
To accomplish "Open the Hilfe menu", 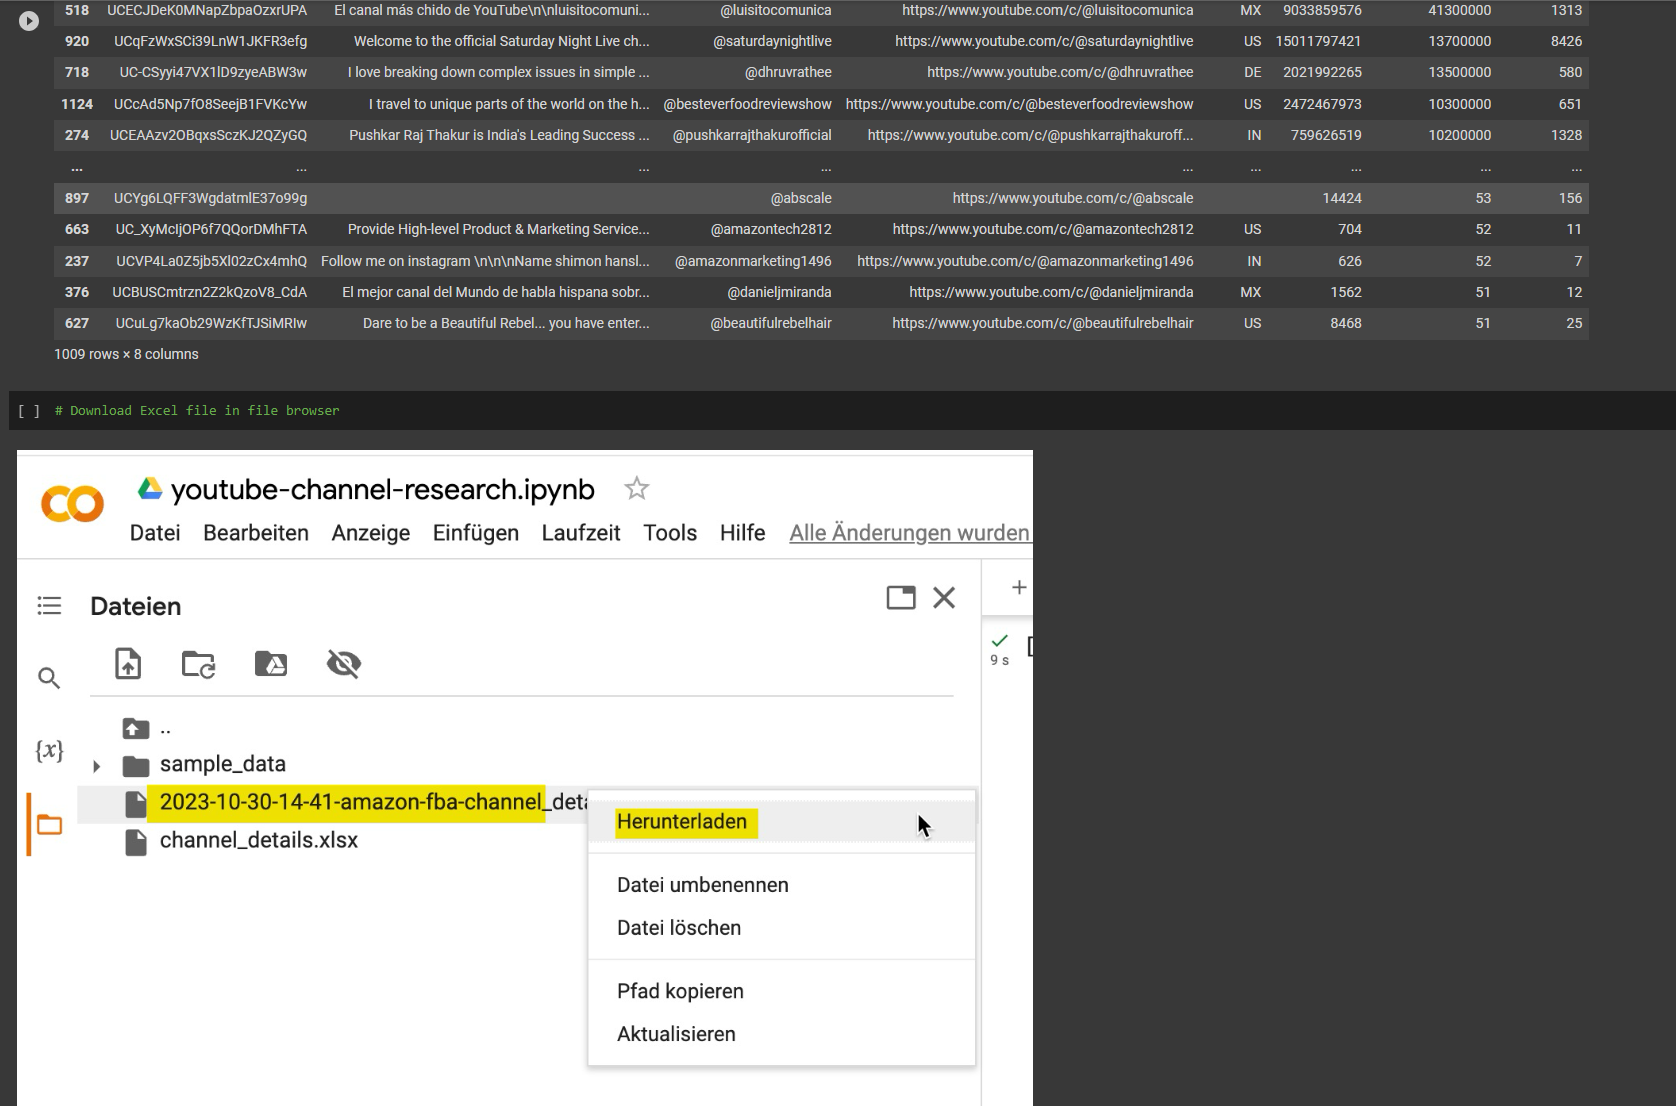I will tap(742, 533).
